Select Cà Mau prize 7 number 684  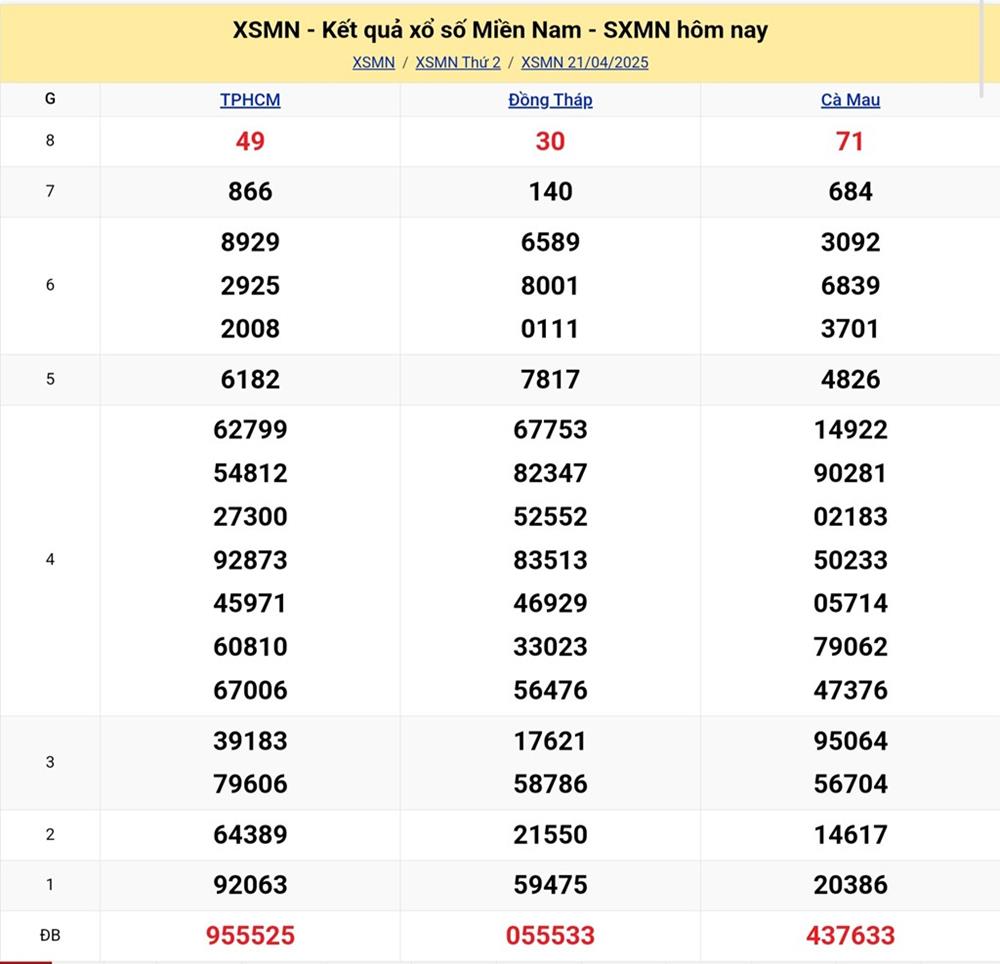point(850,192)
